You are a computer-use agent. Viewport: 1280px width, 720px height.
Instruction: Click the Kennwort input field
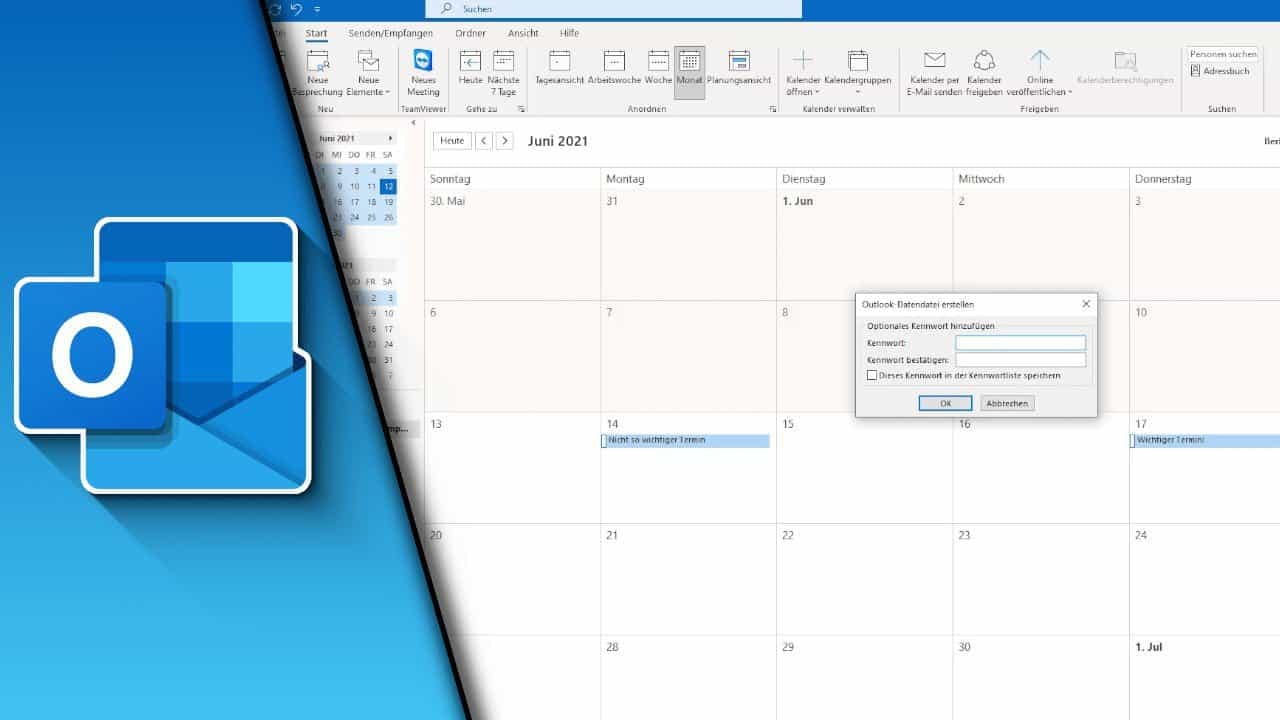(1020, 343)
